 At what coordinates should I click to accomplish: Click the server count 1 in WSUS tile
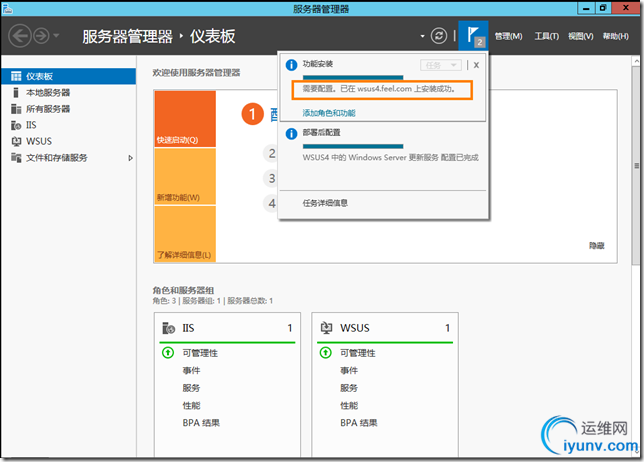(x=447, y=328)
